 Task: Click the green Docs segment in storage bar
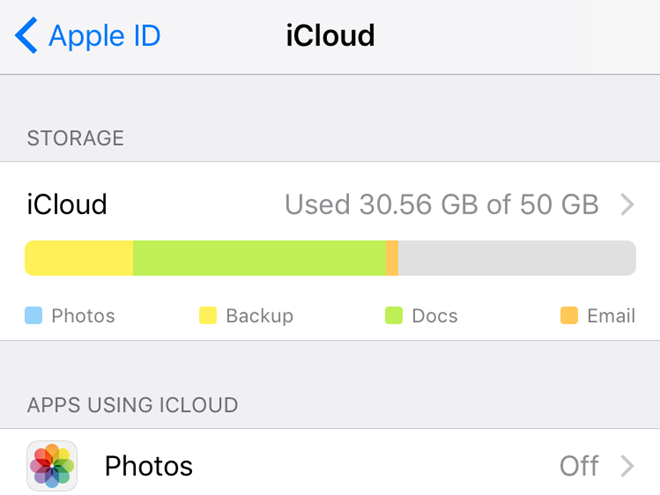pyautogui.click(x=259, y=258)
